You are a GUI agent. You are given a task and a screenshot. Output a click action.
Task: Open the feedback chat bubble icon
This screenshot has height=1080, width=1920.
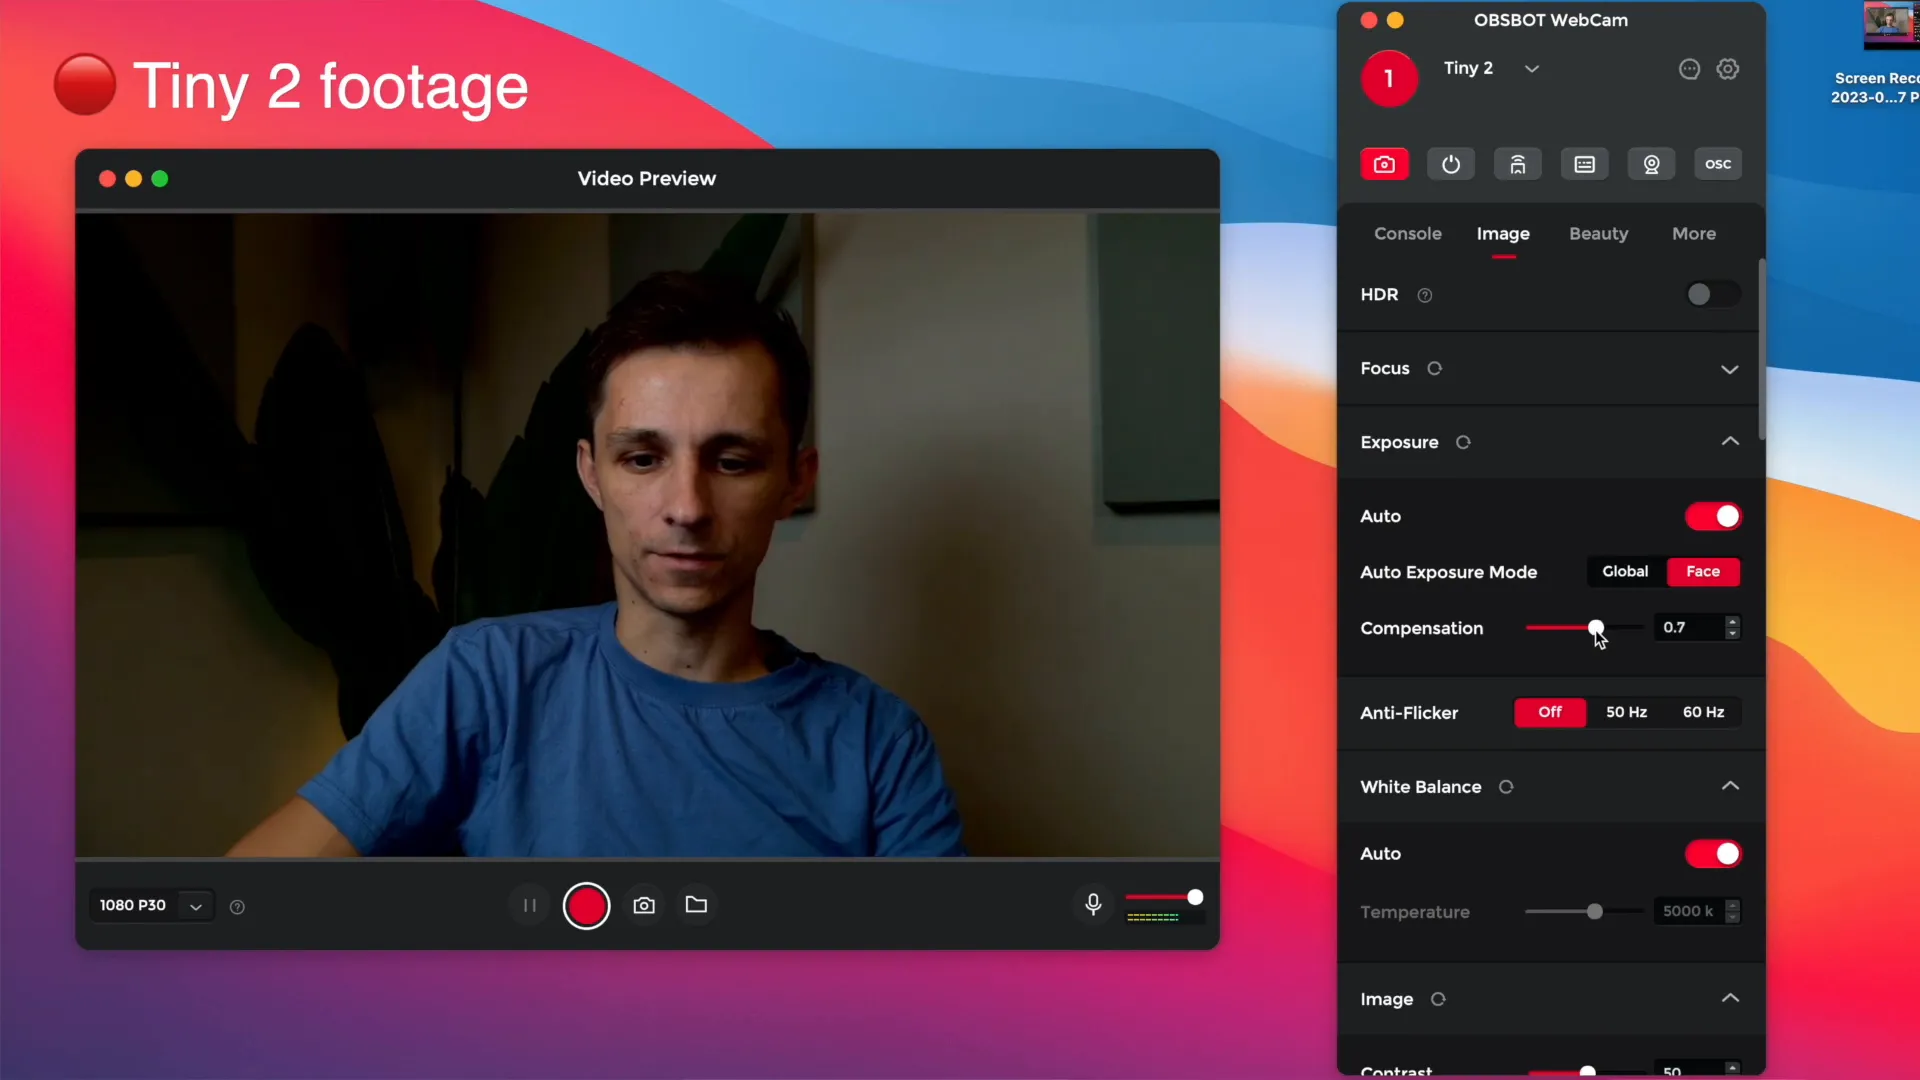pos(1689,69)
